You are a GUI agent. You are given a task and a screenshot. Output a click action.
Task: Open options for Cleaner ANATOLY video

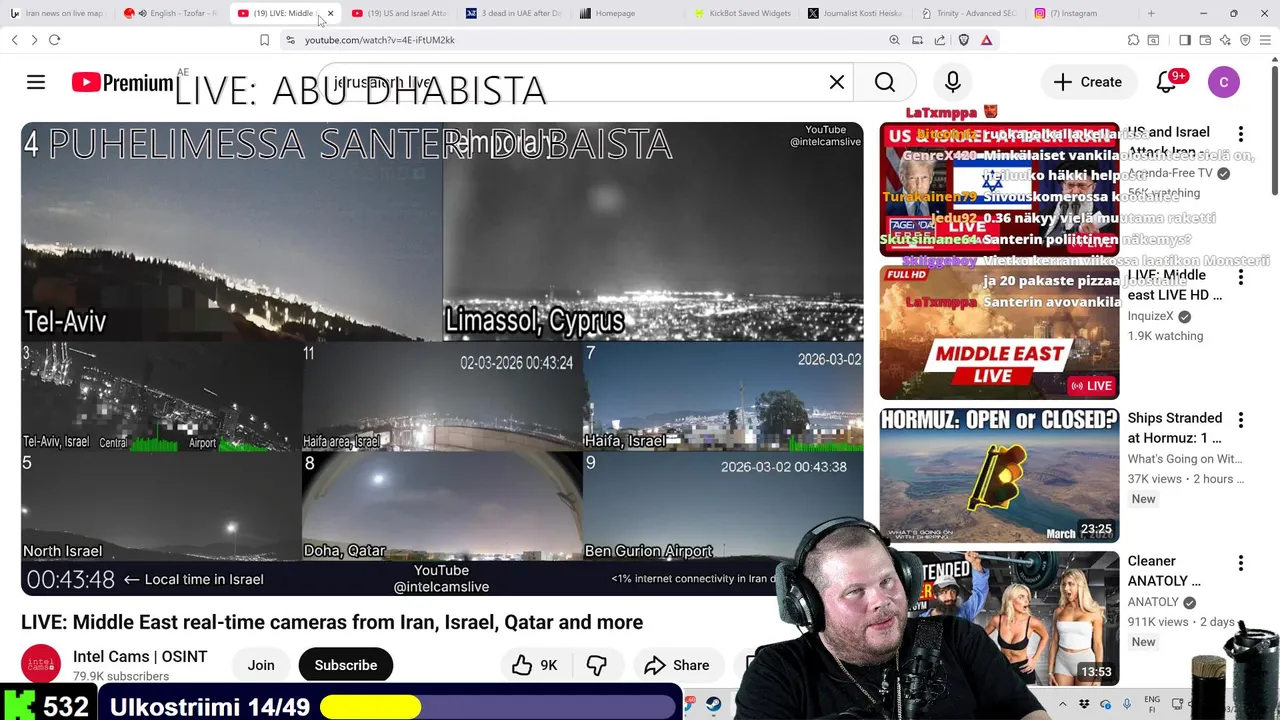point(1241,563)
